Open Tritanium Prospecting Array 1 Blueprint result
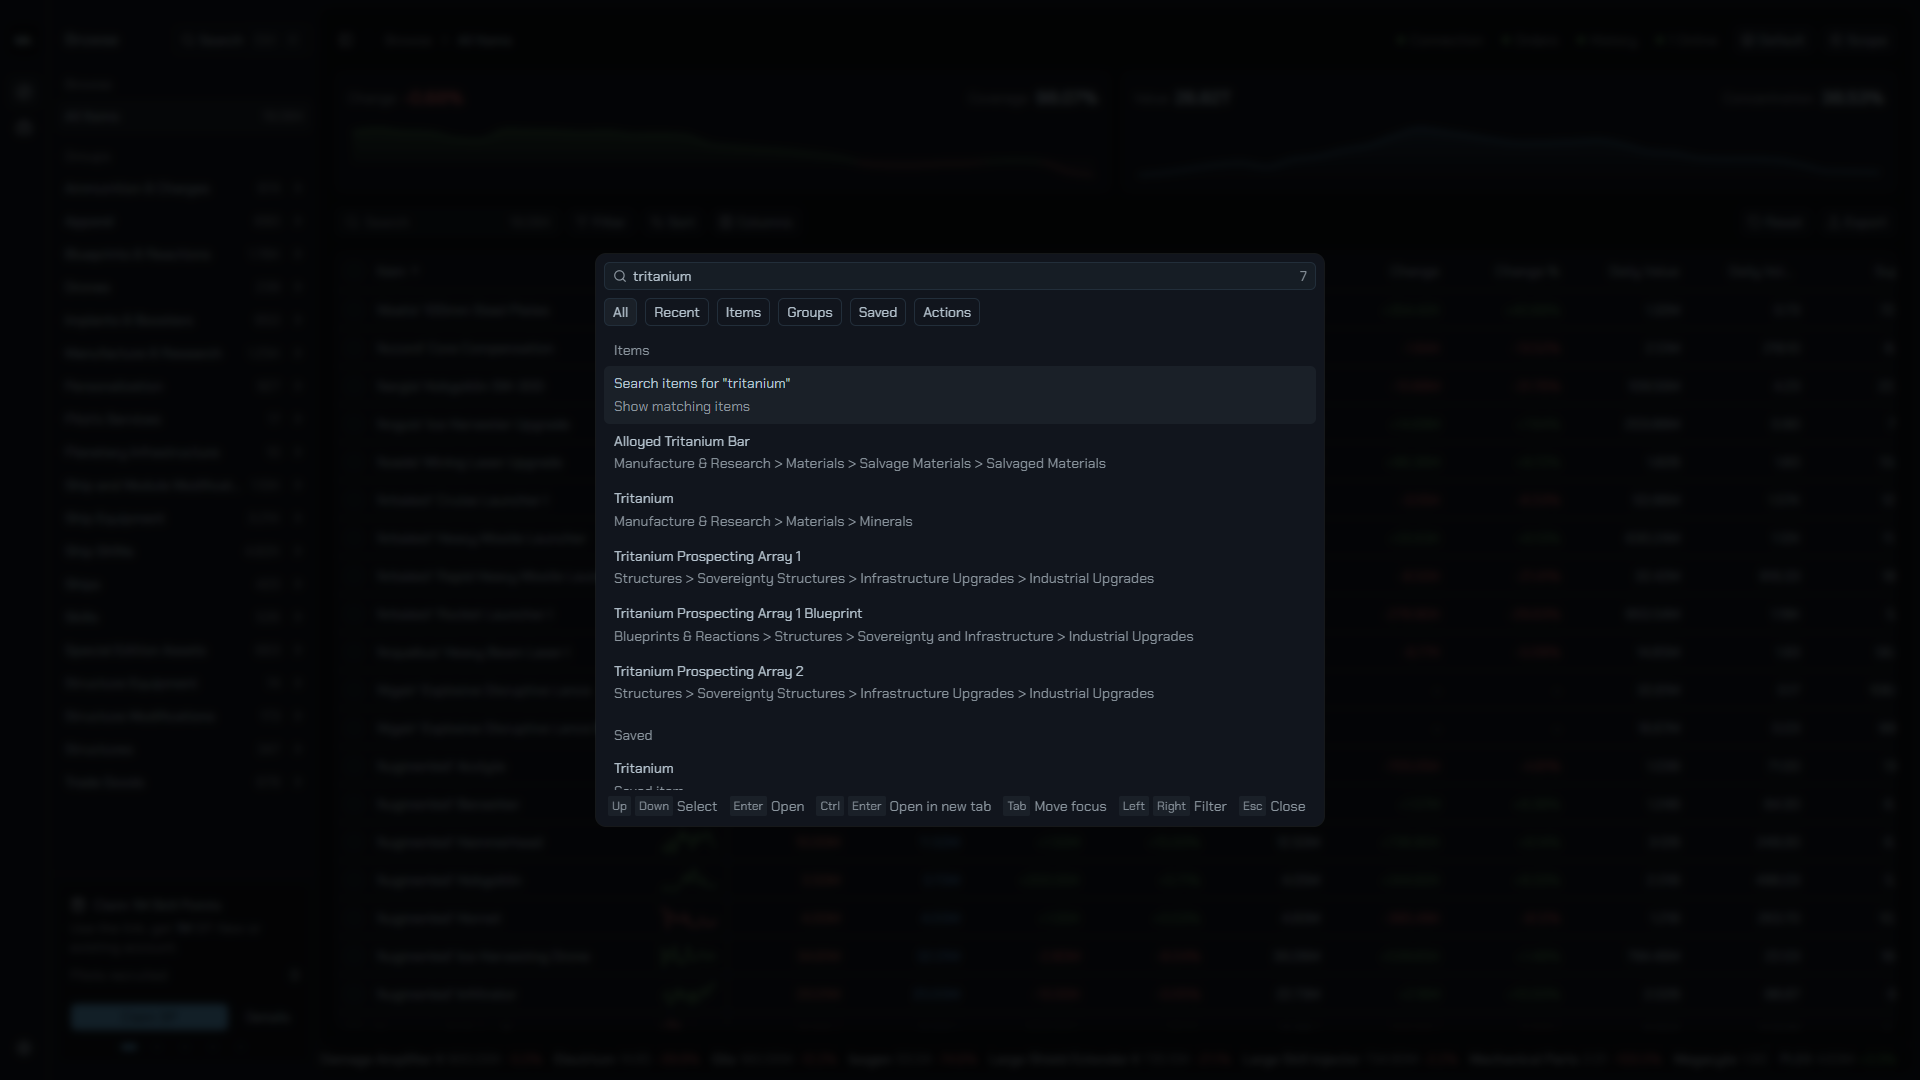 (x=960, y=625)
